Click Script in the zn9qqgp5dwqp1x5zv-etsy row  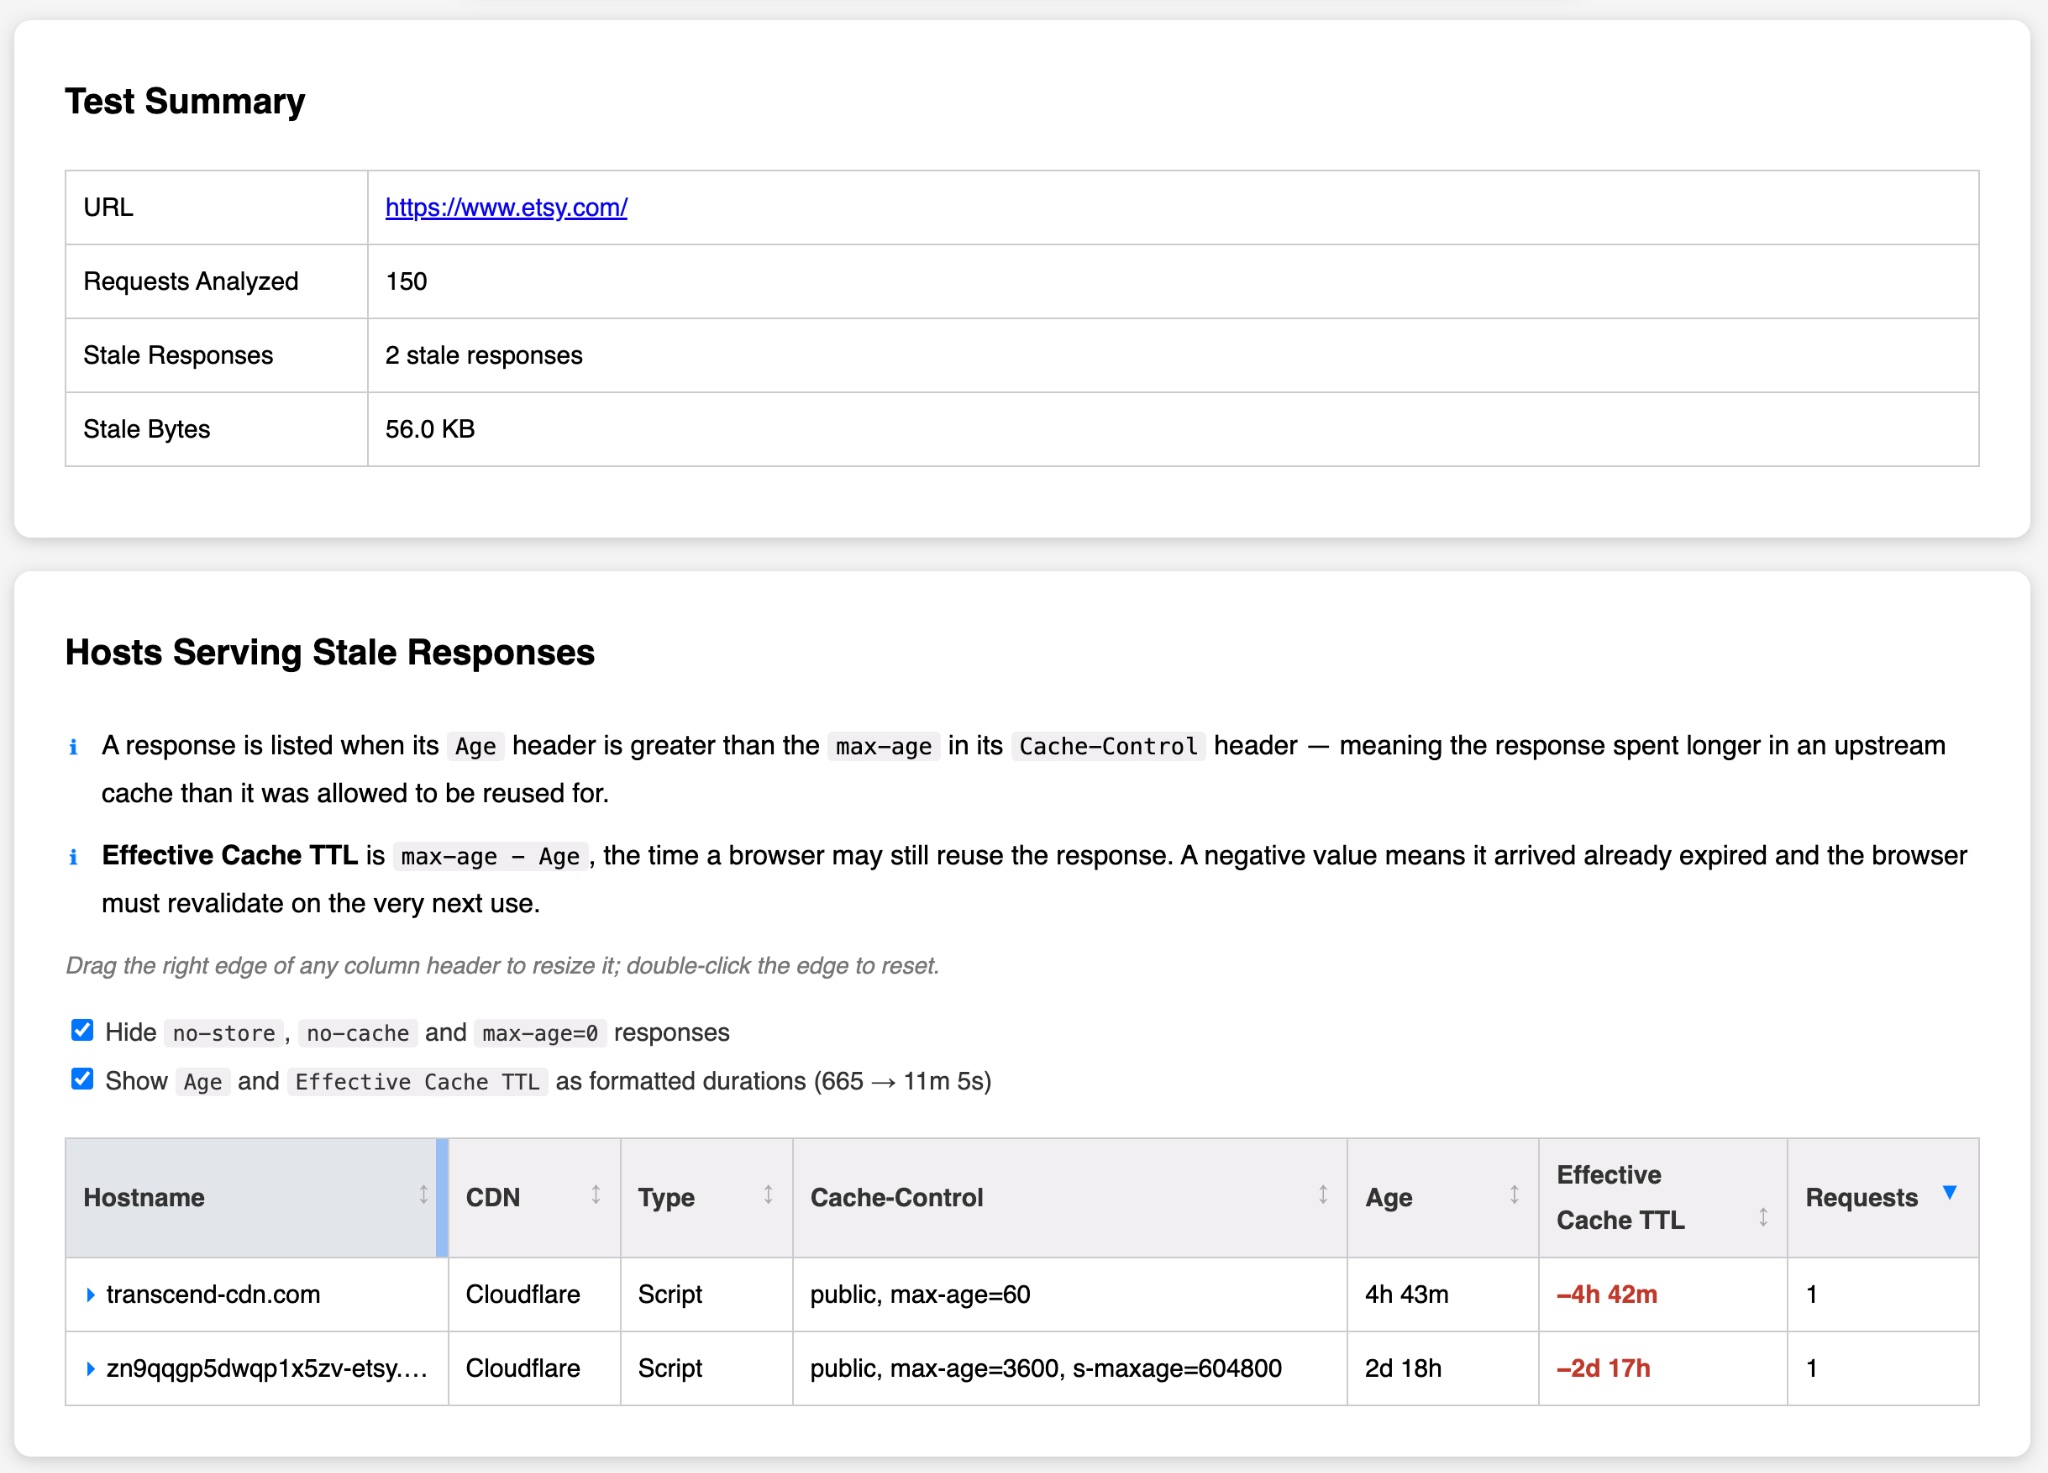tap(670, 1369)
